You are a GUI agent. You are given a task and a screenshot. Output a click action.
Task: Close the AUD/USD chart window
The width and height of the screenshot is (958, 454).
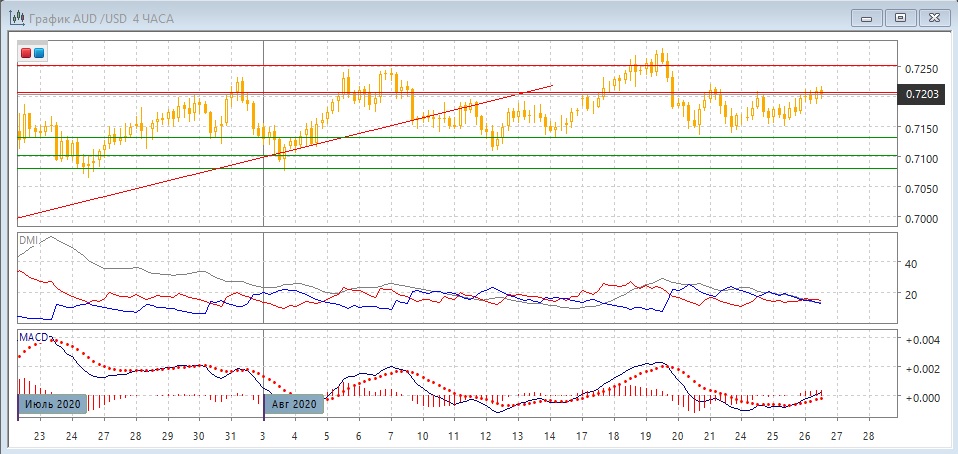coord(934,17)
